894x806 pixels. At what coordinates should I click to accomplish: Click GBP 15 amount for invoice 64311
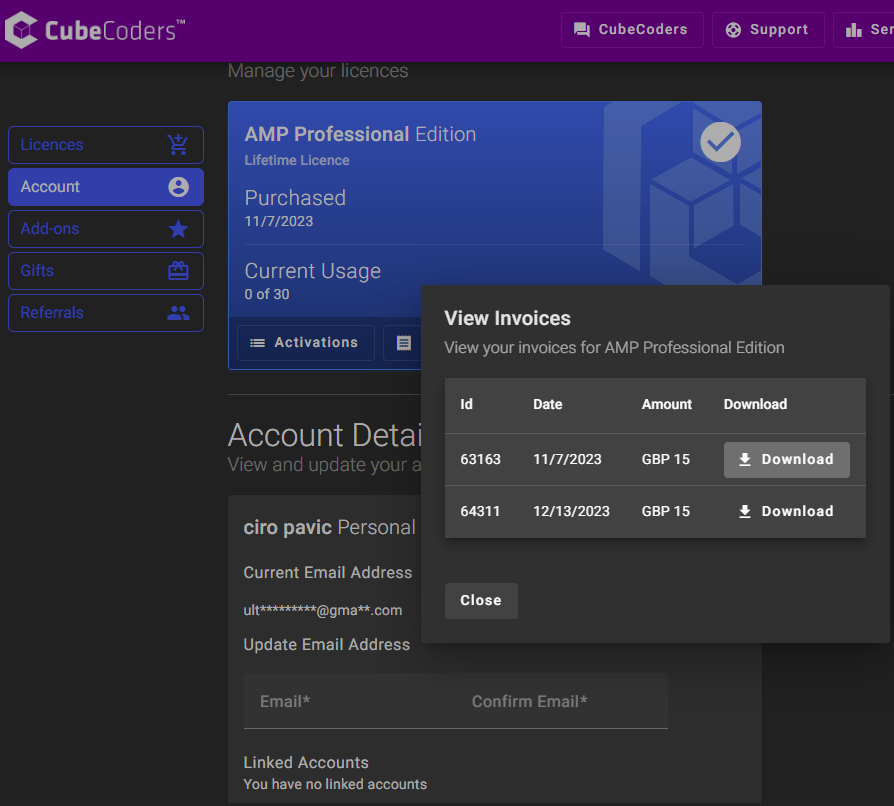[666, 511]
